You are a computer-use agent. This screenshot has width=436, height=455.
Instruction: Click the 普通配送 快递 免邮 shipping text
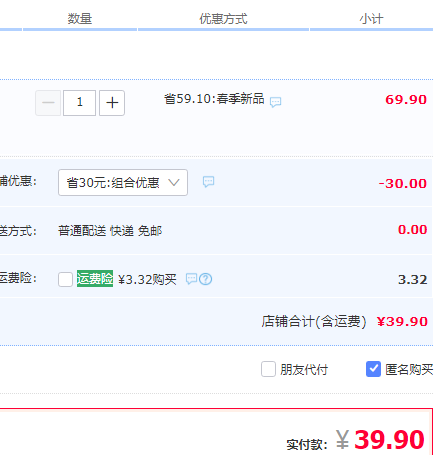pos(110,231)
